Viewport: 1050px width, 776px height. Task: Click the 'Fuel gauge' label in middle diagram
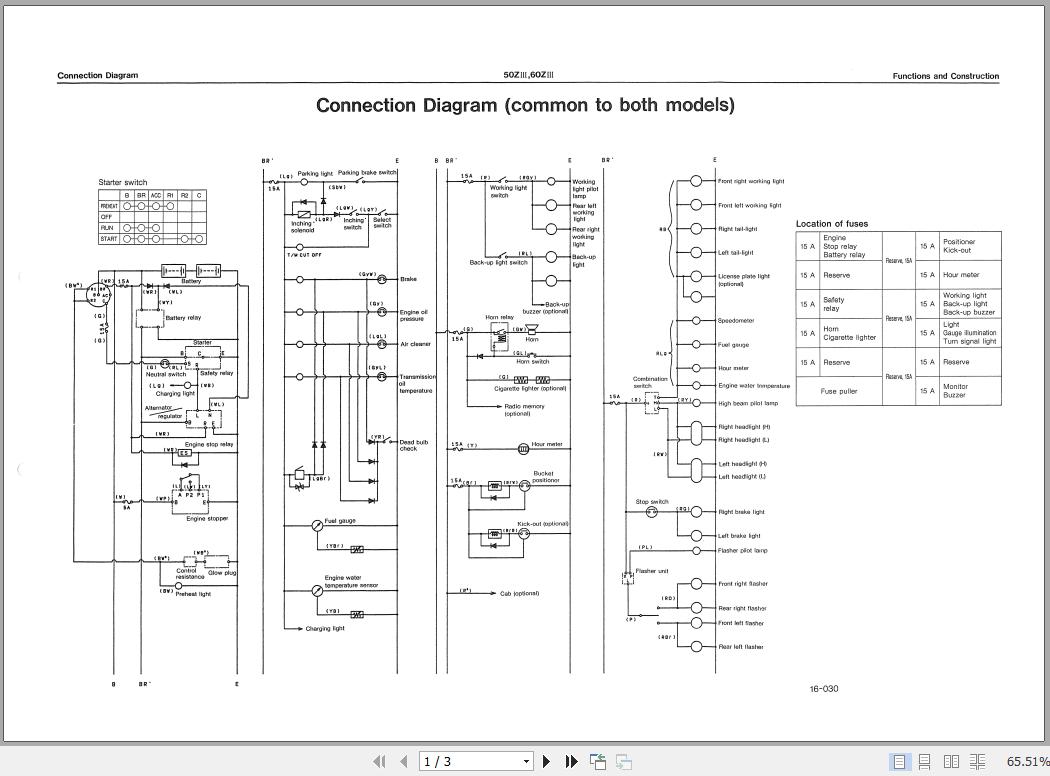point(340,521)
